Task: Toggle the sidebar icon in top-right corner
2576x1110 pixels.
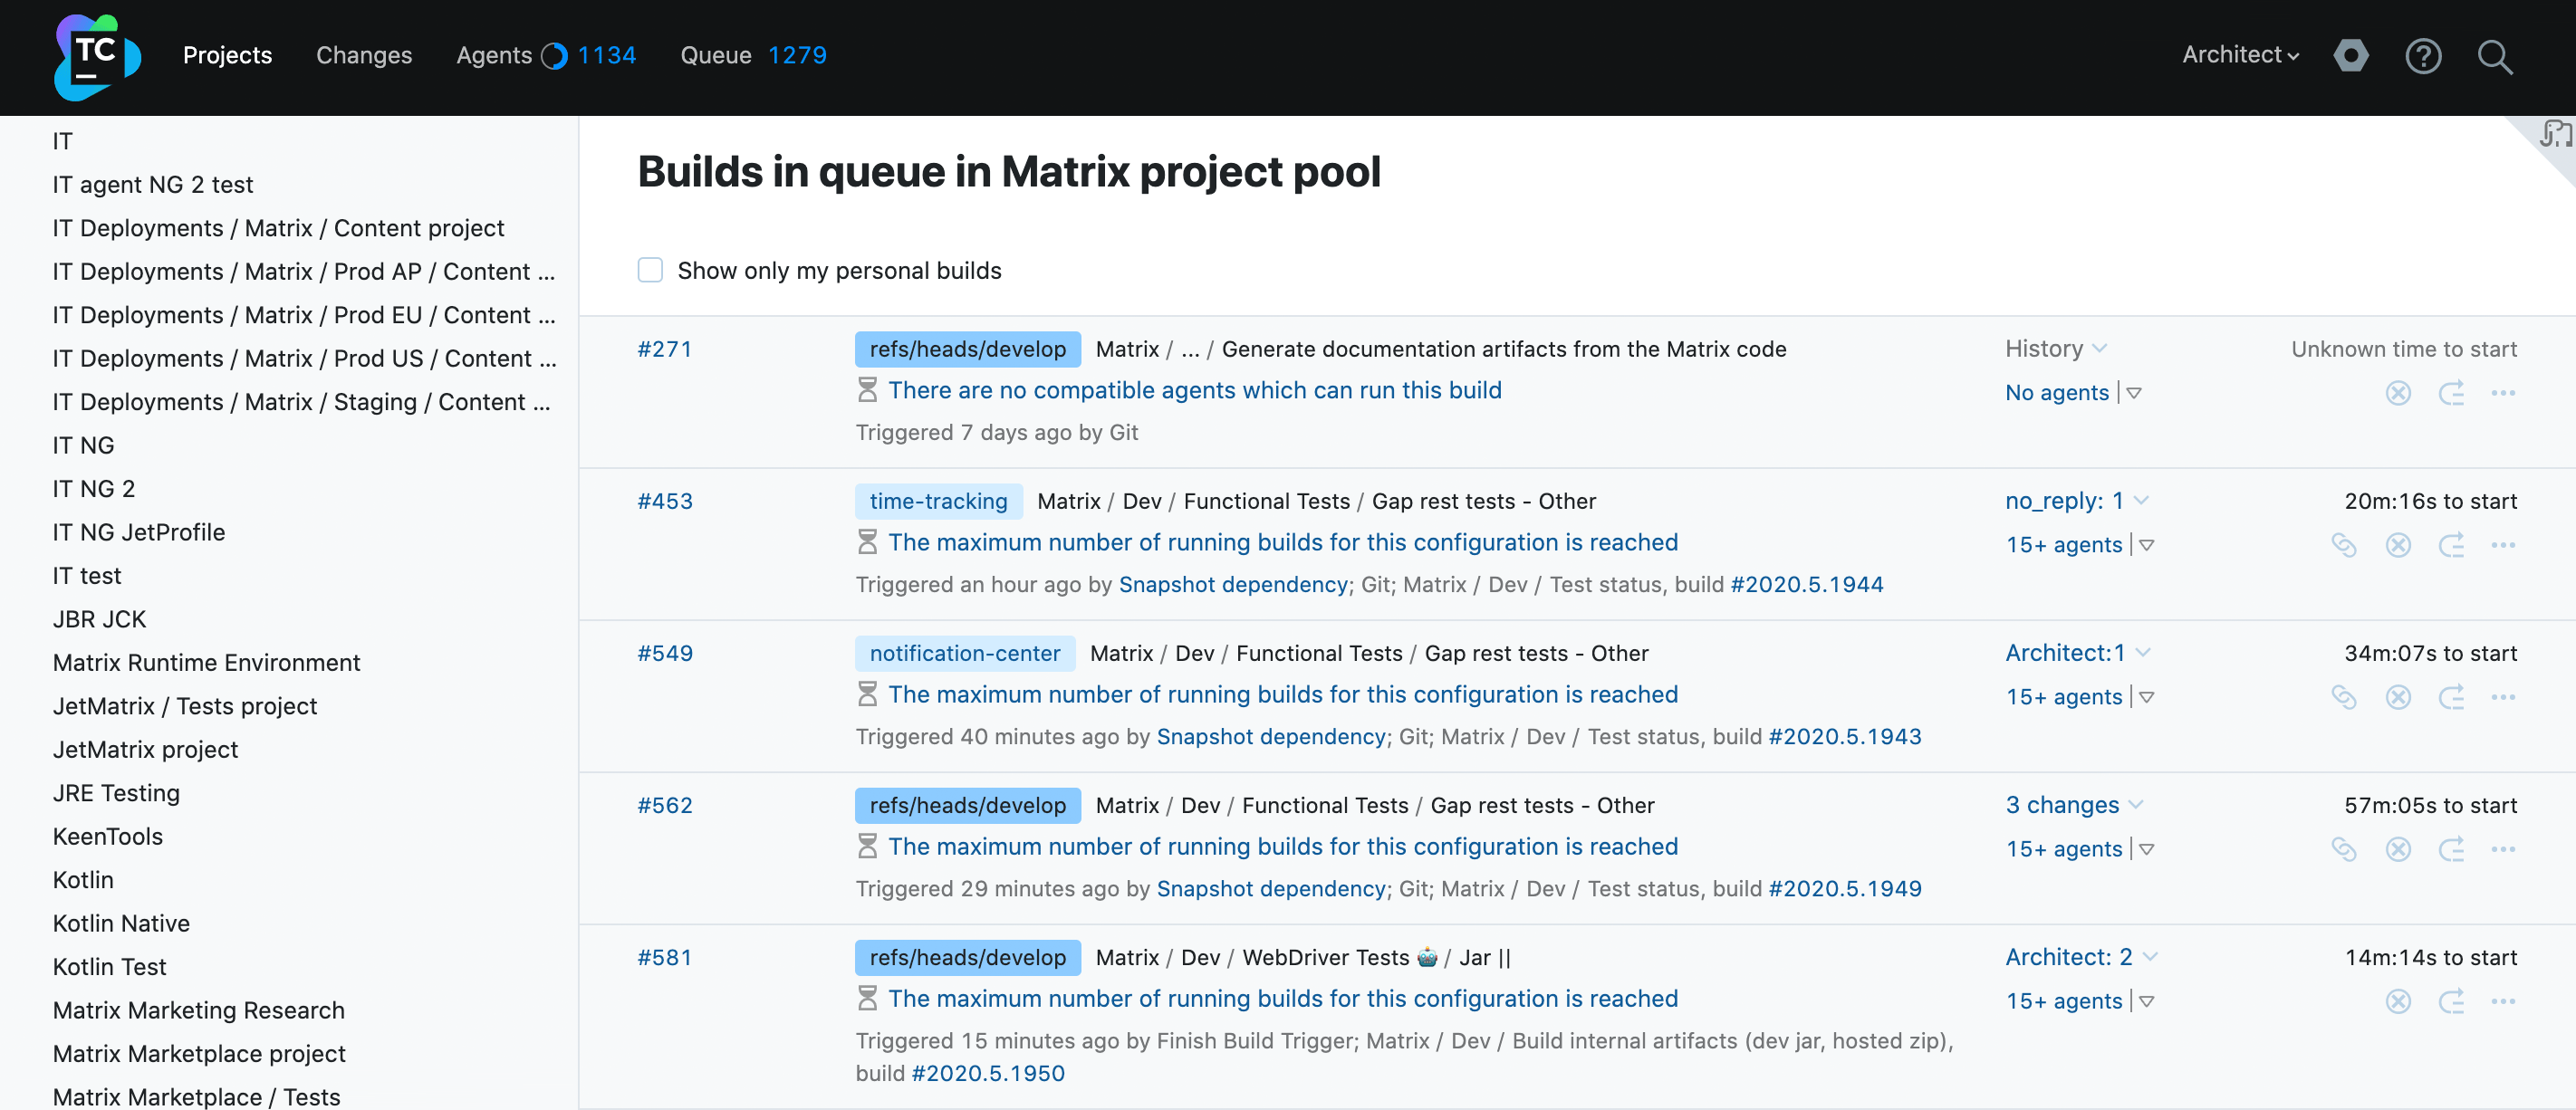Action: point(2555,133)
